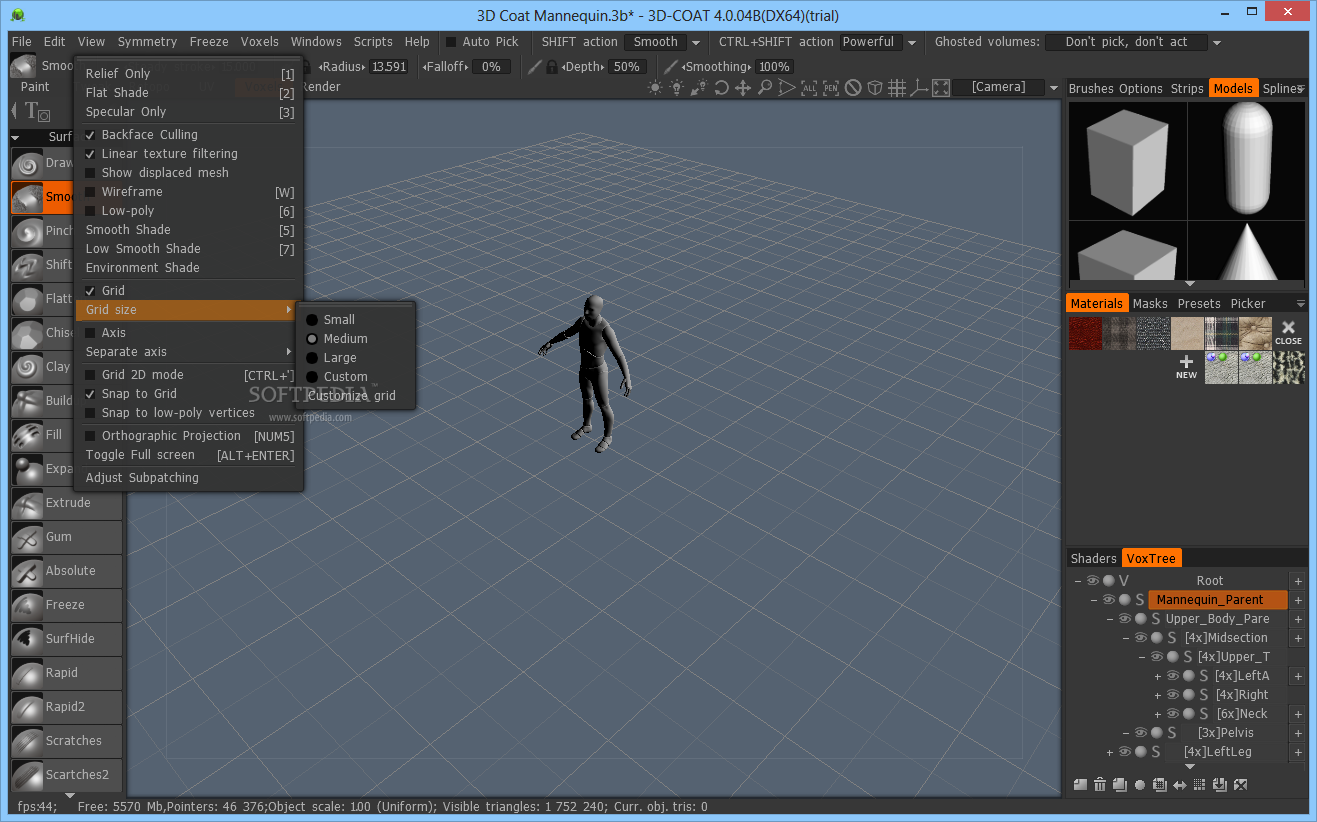Screen dimensions: 1317x822
Task: Toggle the grid icon in viewport toolbar
Action: click(897, 88)
